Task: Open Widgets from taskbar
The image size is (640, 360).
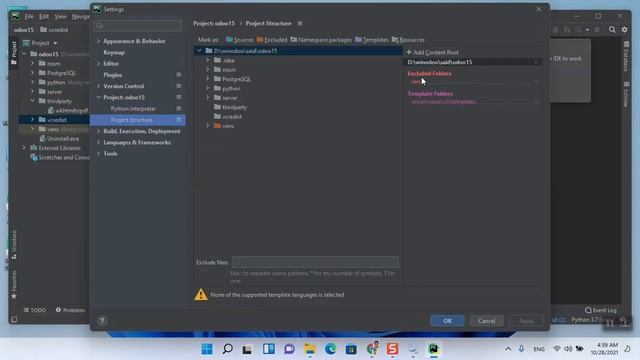Action: [x=269, y=349]
